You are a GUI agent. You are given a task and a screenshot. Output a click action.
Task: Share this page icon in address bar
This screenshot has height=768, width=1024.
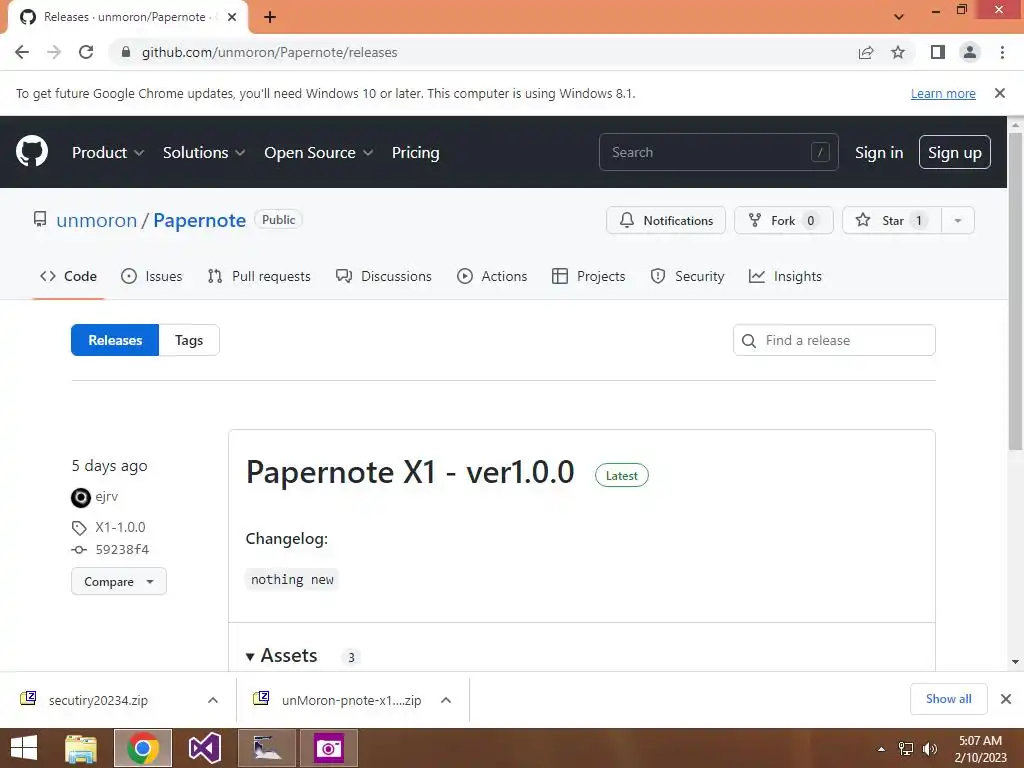pyautogui.click(x=866, y=52)
